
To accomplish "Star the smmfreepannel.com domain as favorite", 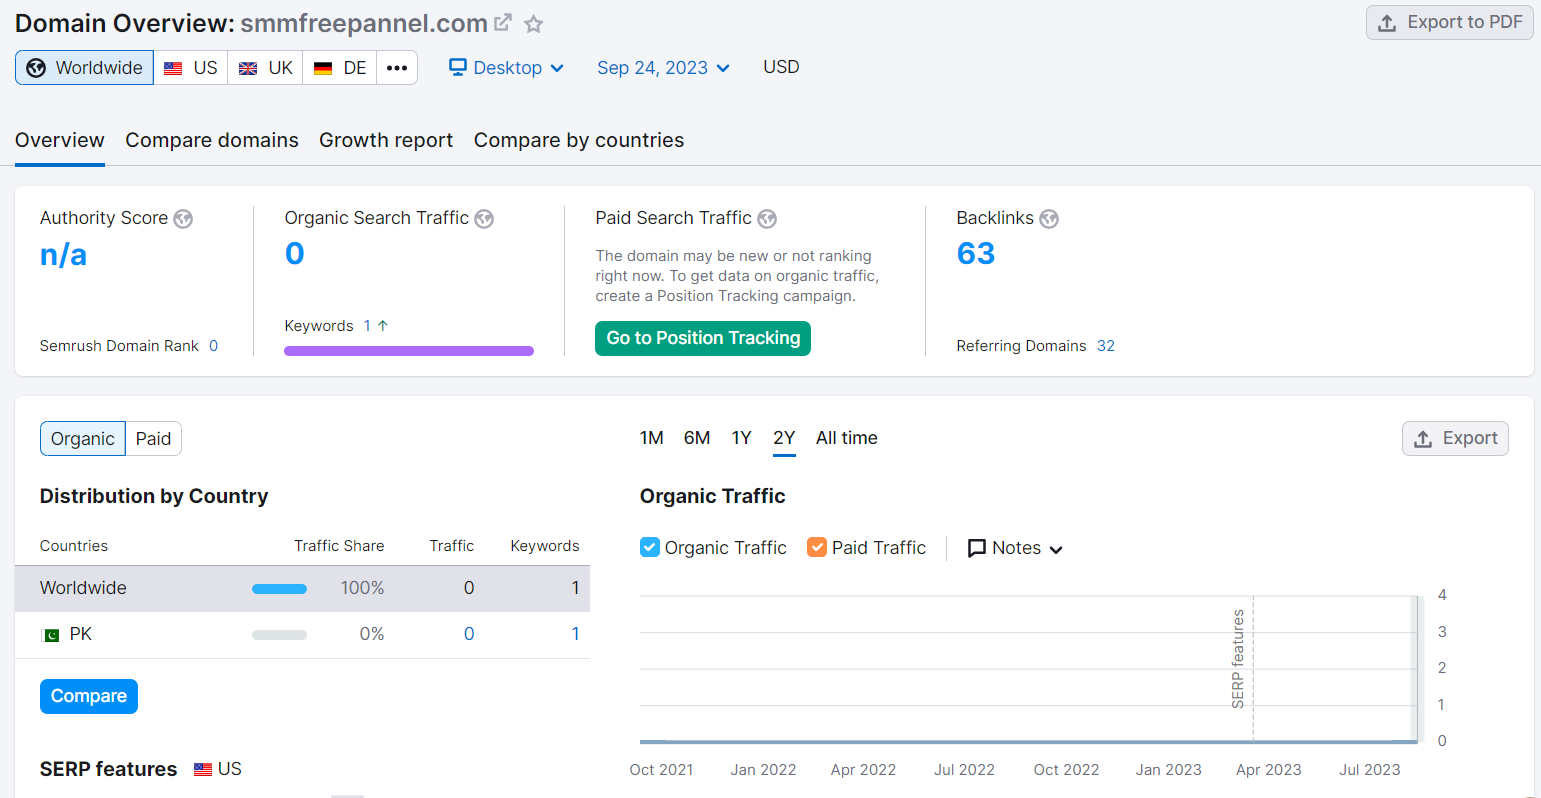I will (534, 23).
